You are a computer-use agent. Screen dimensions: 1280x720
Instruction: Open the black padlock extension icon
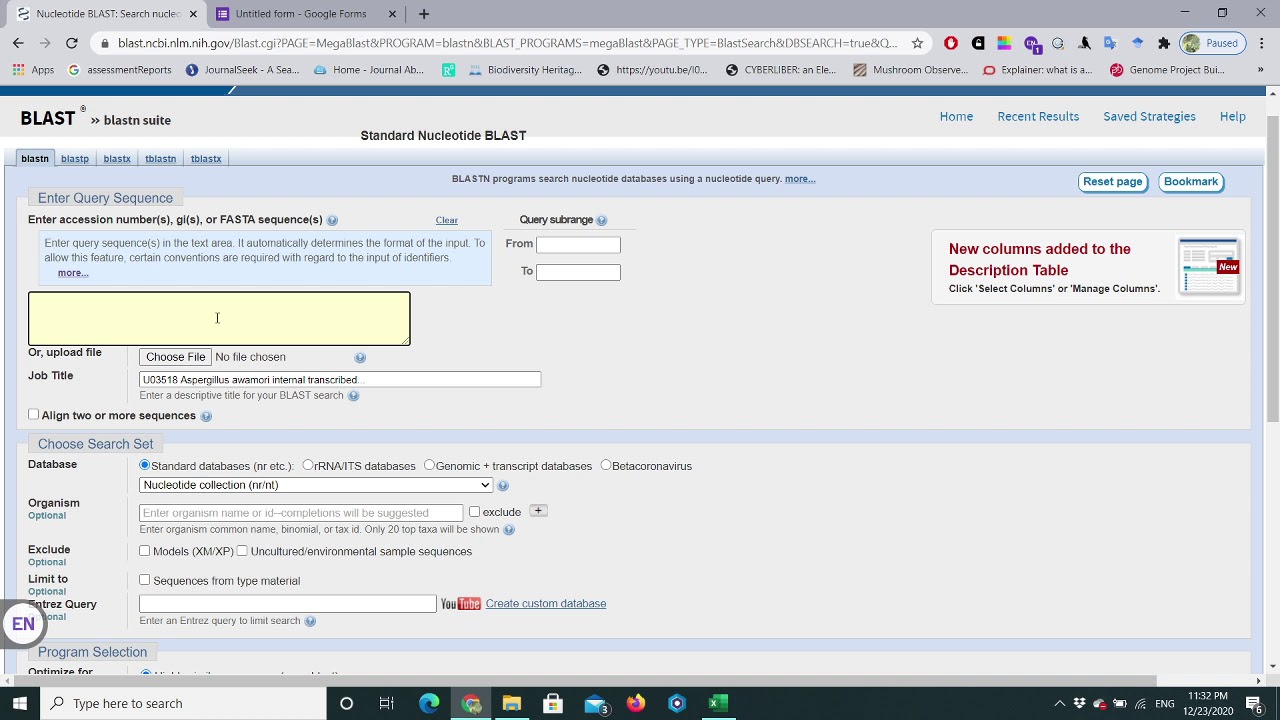(978, 43)
